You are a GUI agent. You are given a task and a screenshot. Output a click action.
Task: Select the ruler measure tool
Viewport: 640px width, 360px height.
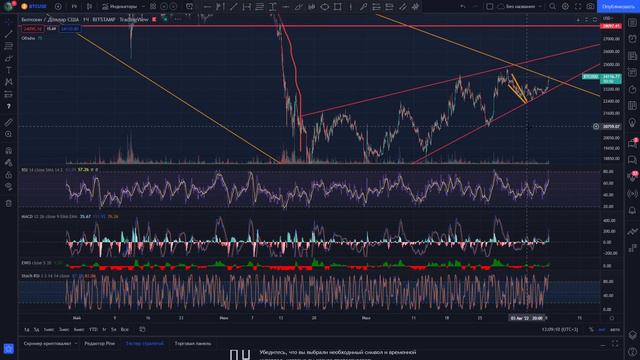[x=9, y=122]
